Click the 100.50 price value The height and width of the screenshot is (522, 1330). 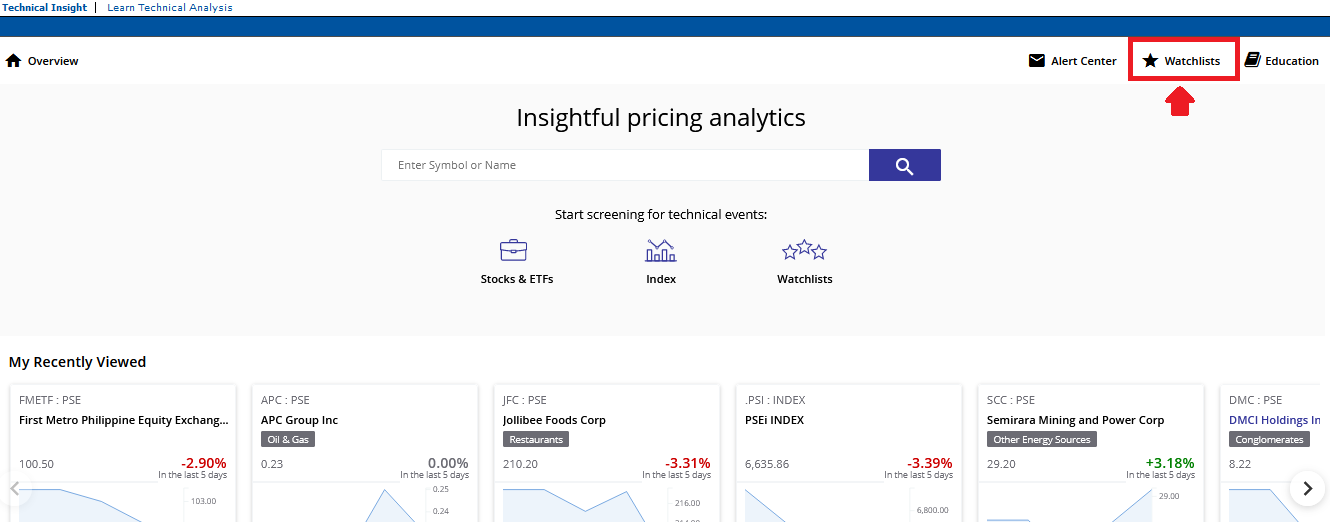coord(37,464)
